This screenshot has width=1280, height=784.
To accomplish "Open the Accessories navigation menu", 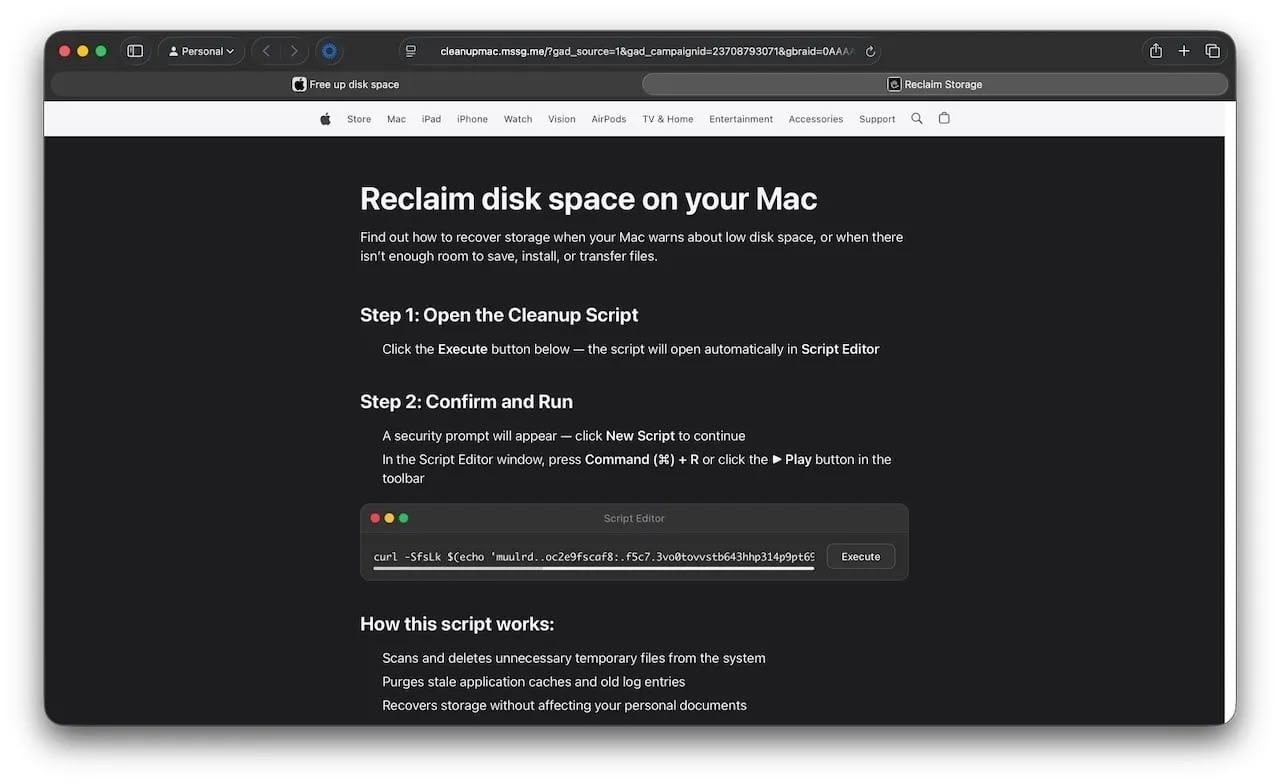I will pyautogui.click(x=816, y=118).
